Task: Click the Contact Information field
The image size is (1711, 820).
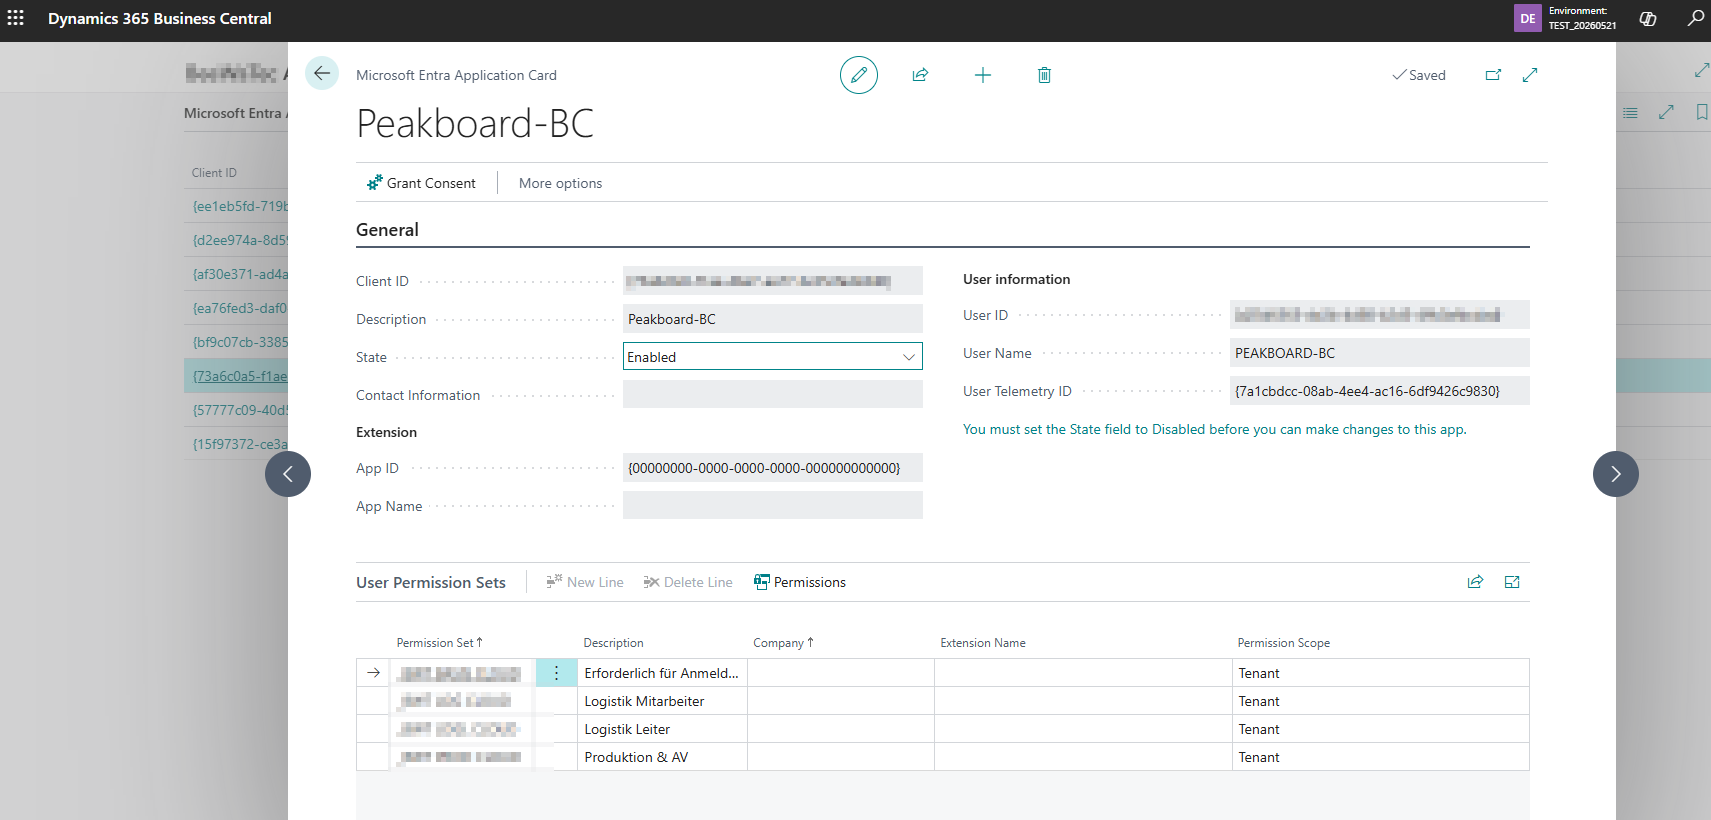Action: point(773,395)
